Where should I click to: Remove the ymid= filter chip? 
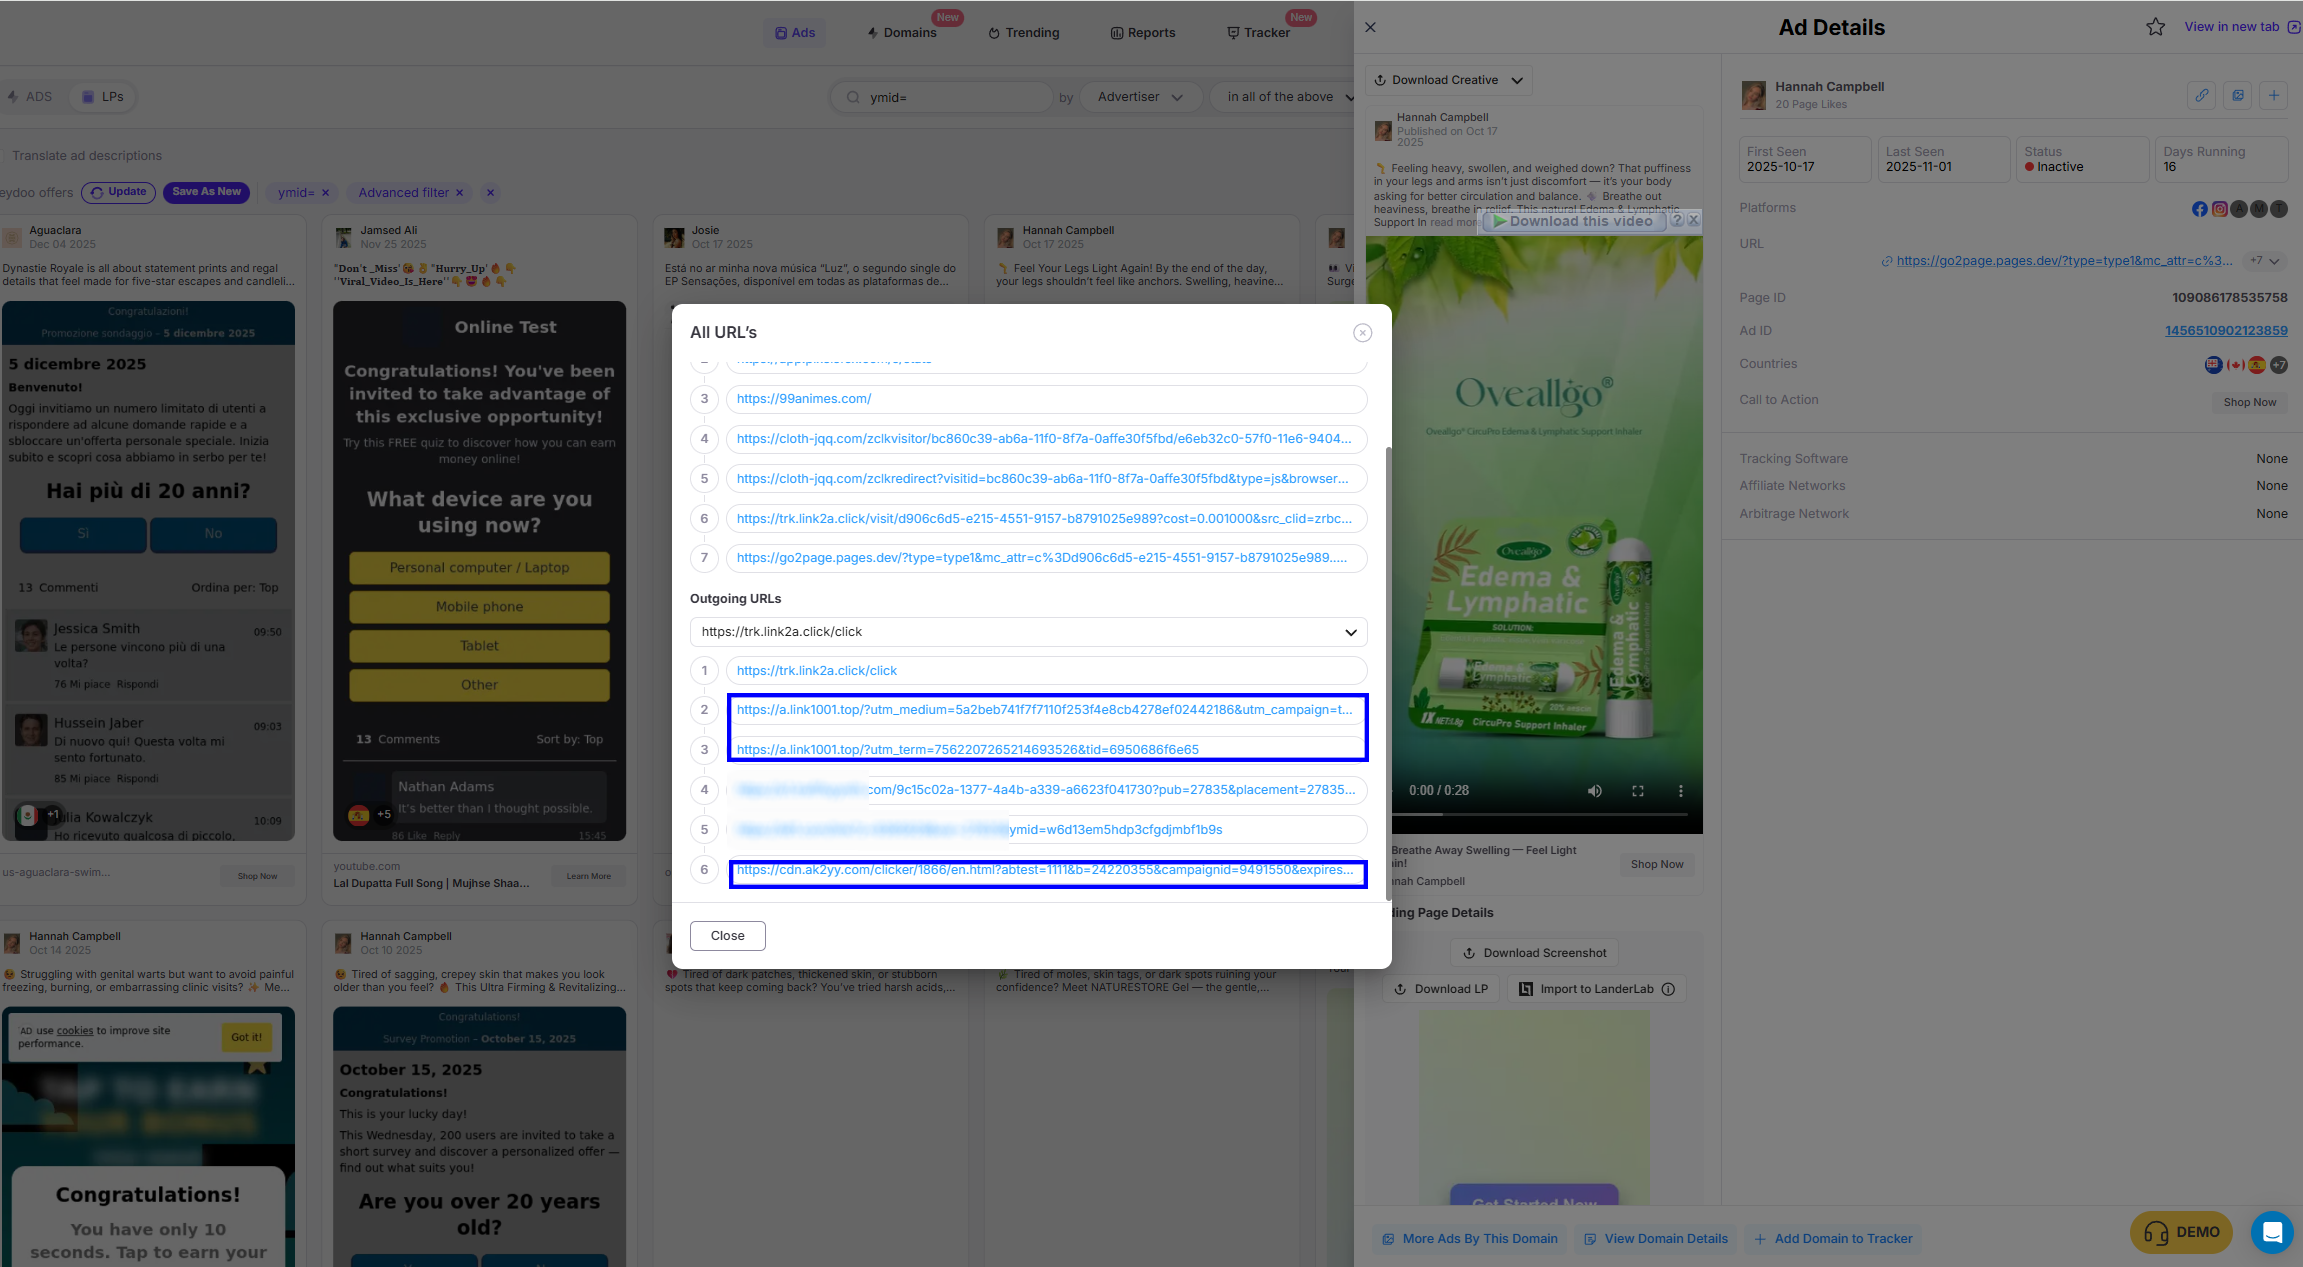pos(325,193)
